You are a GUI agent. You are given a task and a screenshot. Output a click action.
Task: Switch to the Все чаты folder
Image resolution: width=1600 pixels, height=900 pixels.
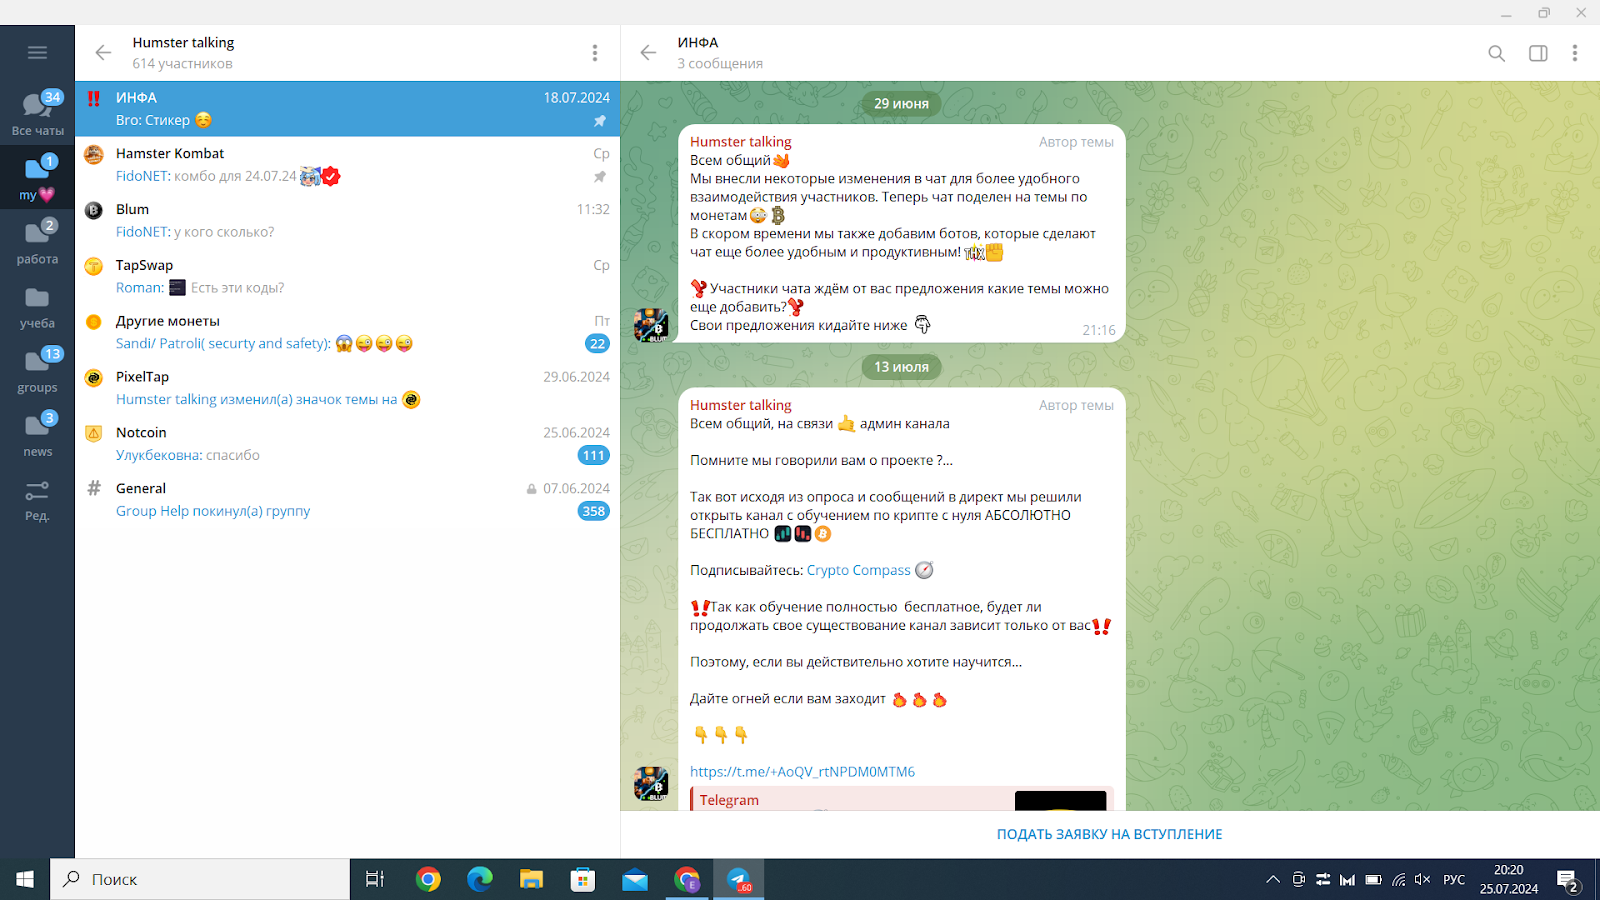(37, 113)
